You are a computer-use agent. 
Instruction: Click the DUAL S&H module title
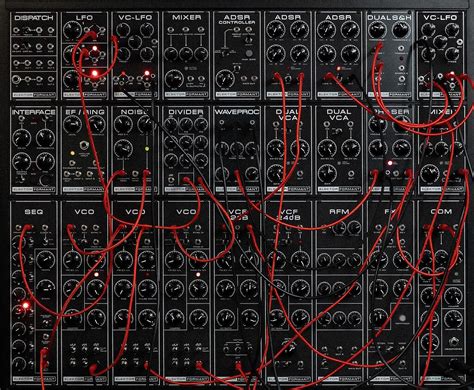click(389, 17)
